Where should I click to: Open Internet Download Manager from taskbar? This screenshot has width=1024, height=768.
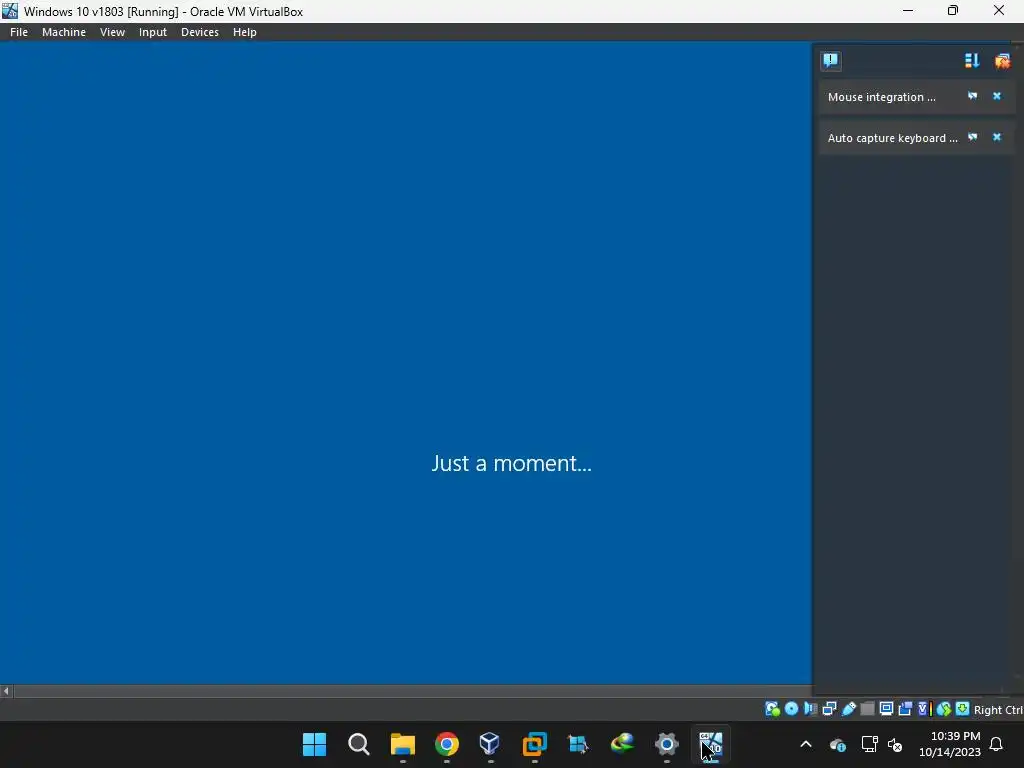click(622, 744)
